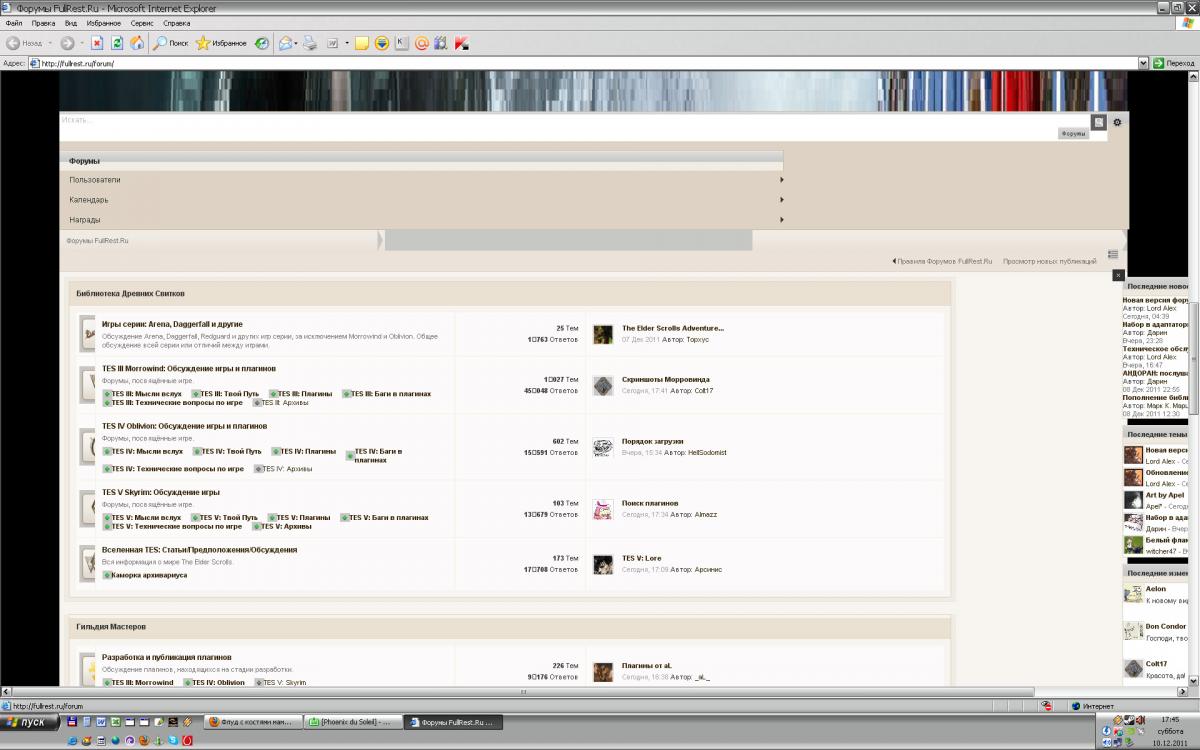Screen dimensions: 1200x750
Task: Click the red Opera icon in the taskbar
Action: 188,740
